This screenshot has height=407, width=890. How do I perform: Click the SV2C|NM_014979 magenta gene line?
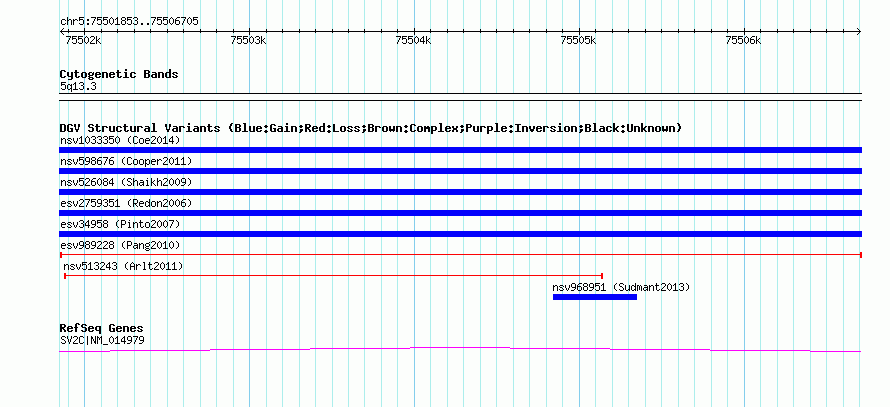[460, 350]
